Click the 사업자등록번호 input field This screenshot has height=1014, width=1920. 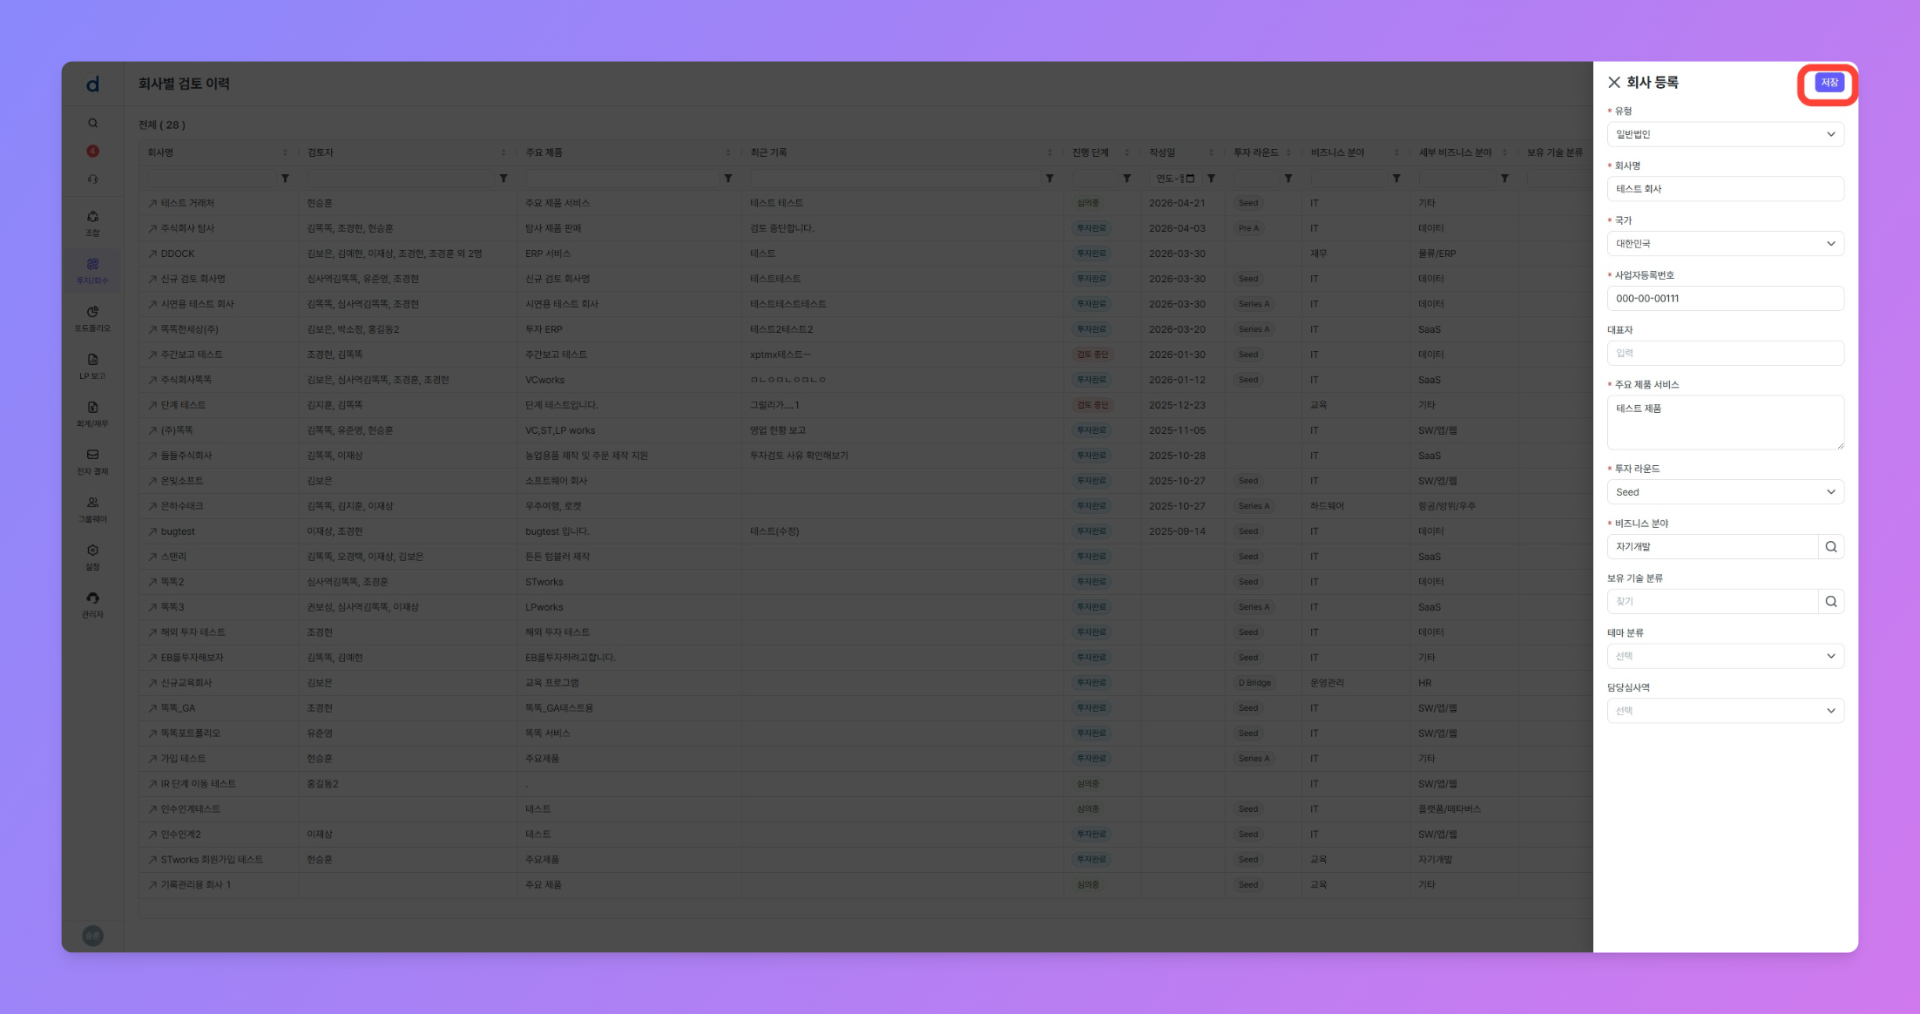tap(1725, 298)
